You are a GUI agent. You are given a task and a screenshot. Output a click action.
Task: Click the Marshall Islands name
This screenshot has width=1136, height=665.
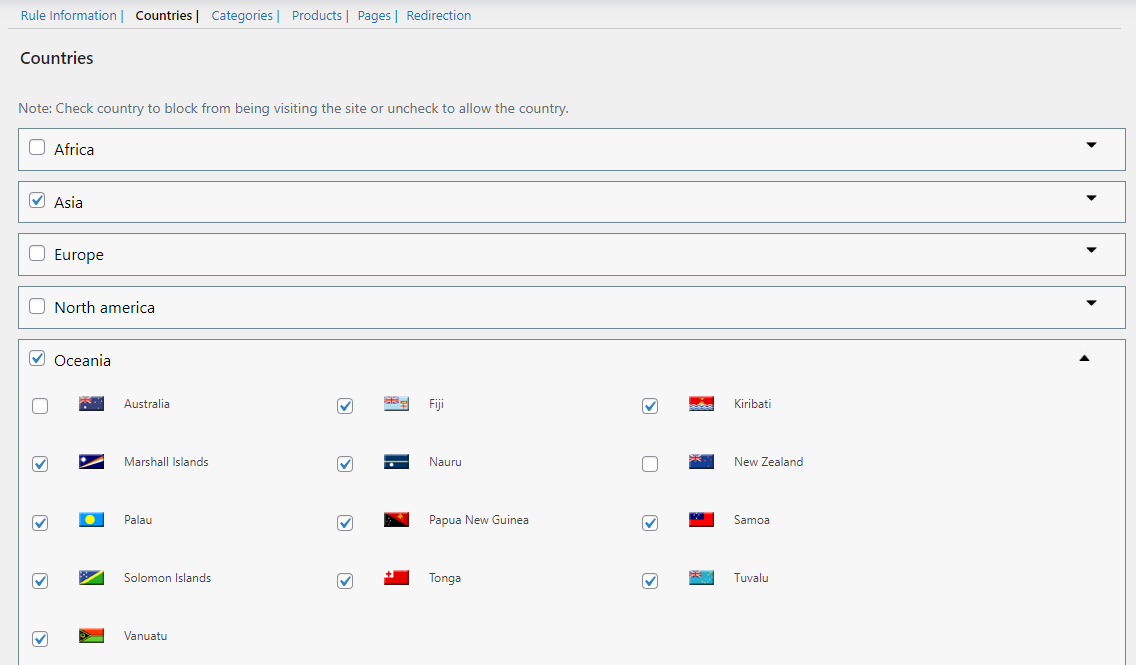click(166, 461)
